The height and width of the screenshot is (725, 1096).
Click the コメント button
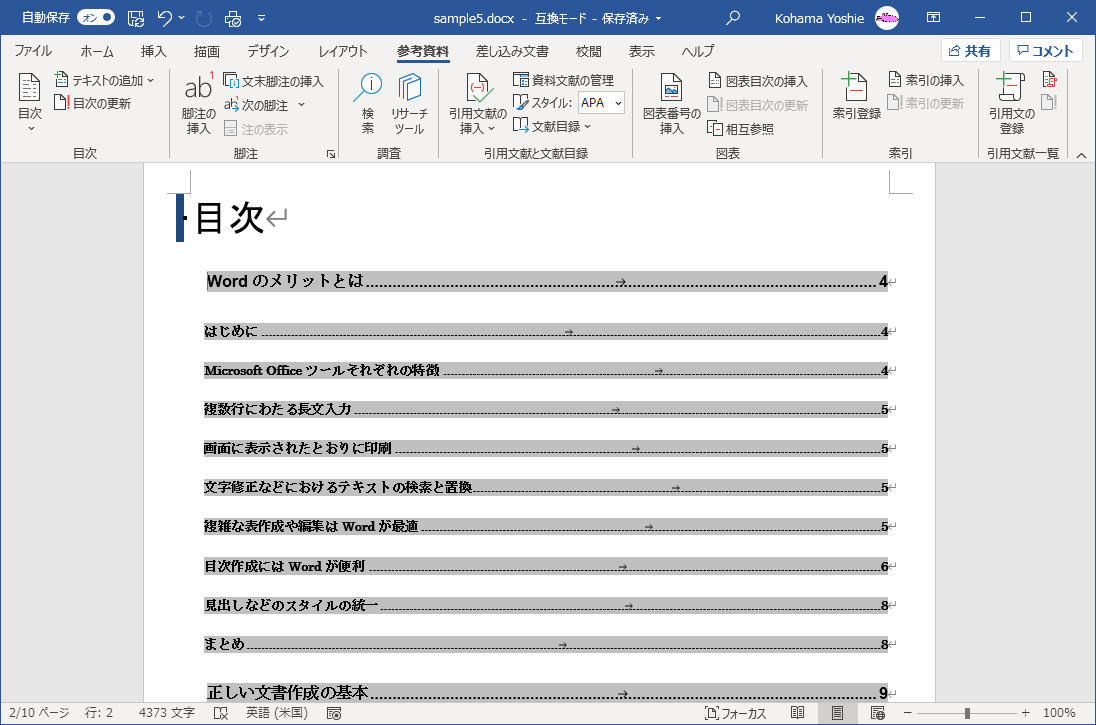pyautogui.click(x=1045, y=50)
